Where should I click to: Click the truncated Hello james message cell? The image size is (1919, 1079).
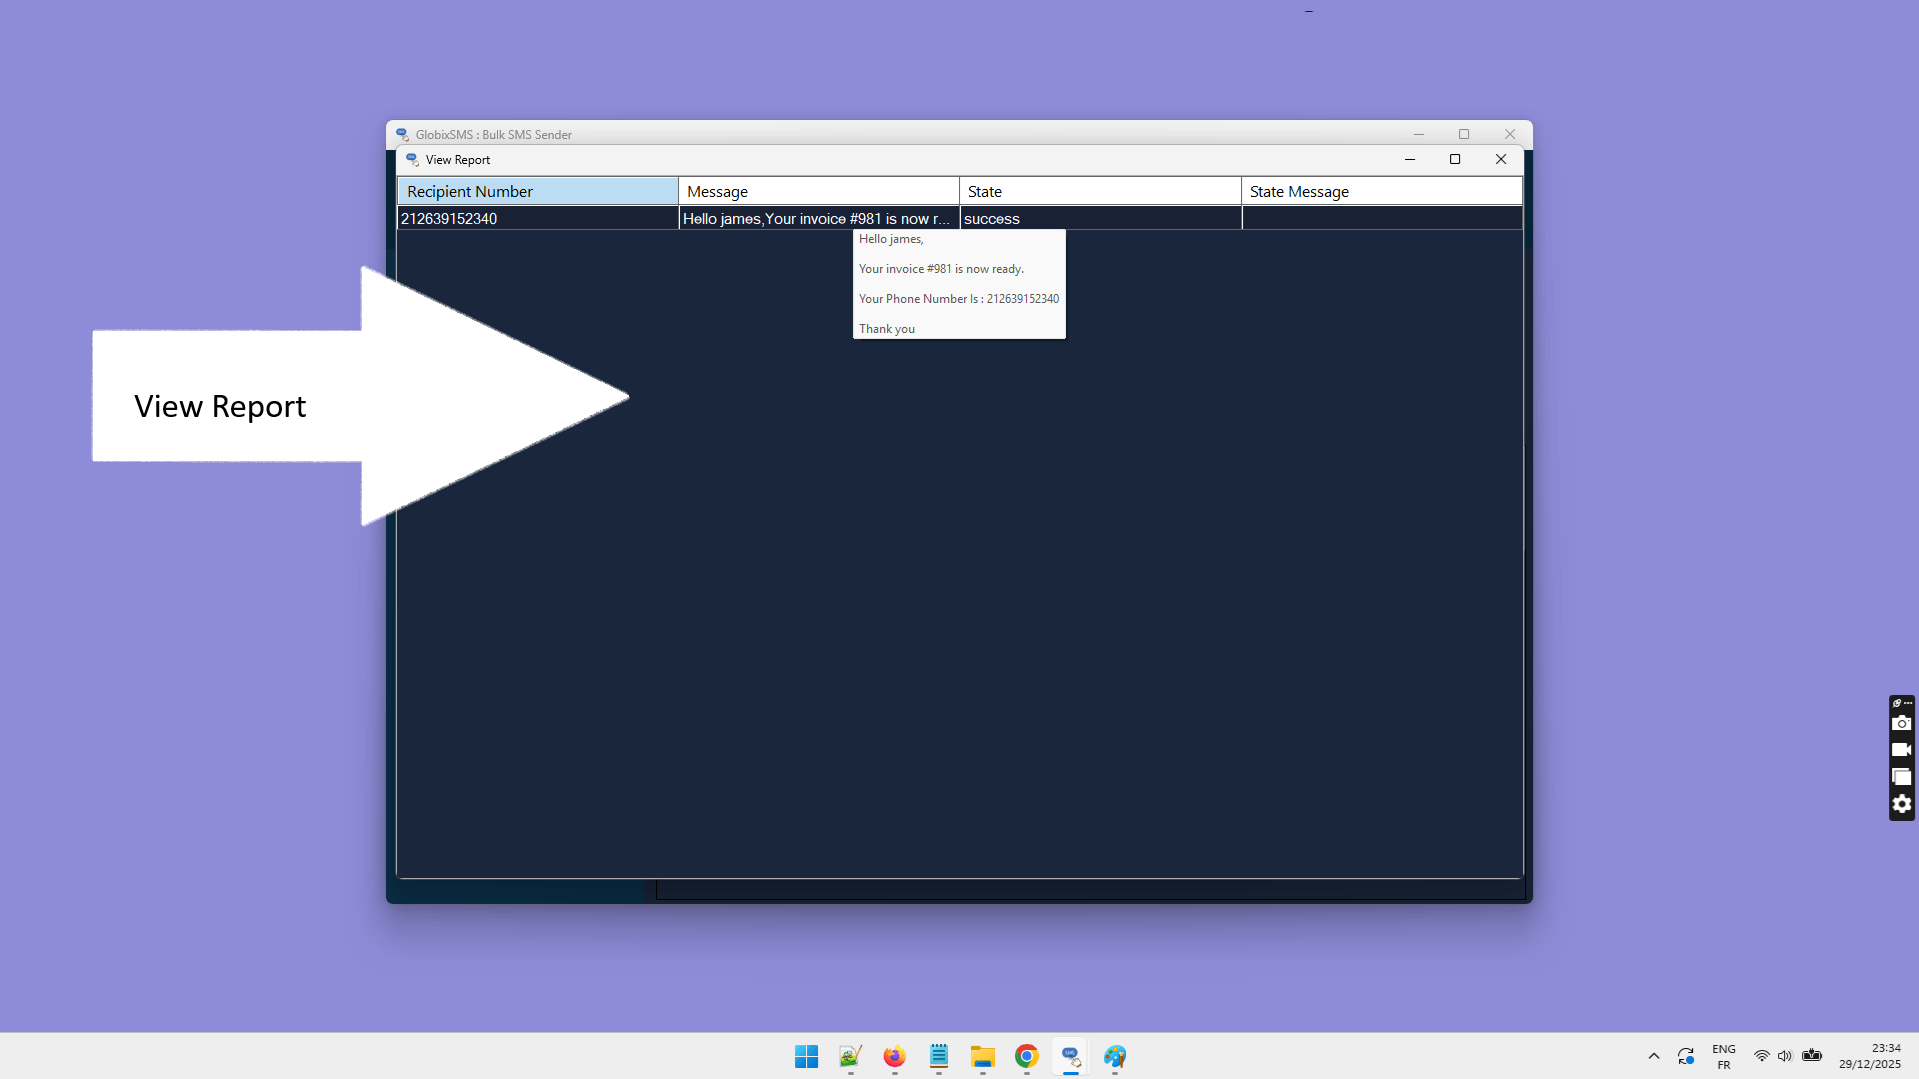tap(817, 218)
